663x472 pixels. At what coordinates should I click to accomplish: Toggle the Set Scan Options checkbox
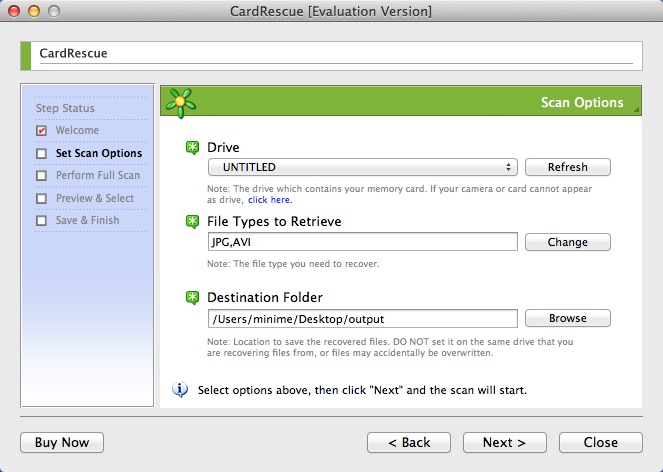pos(41,154)
